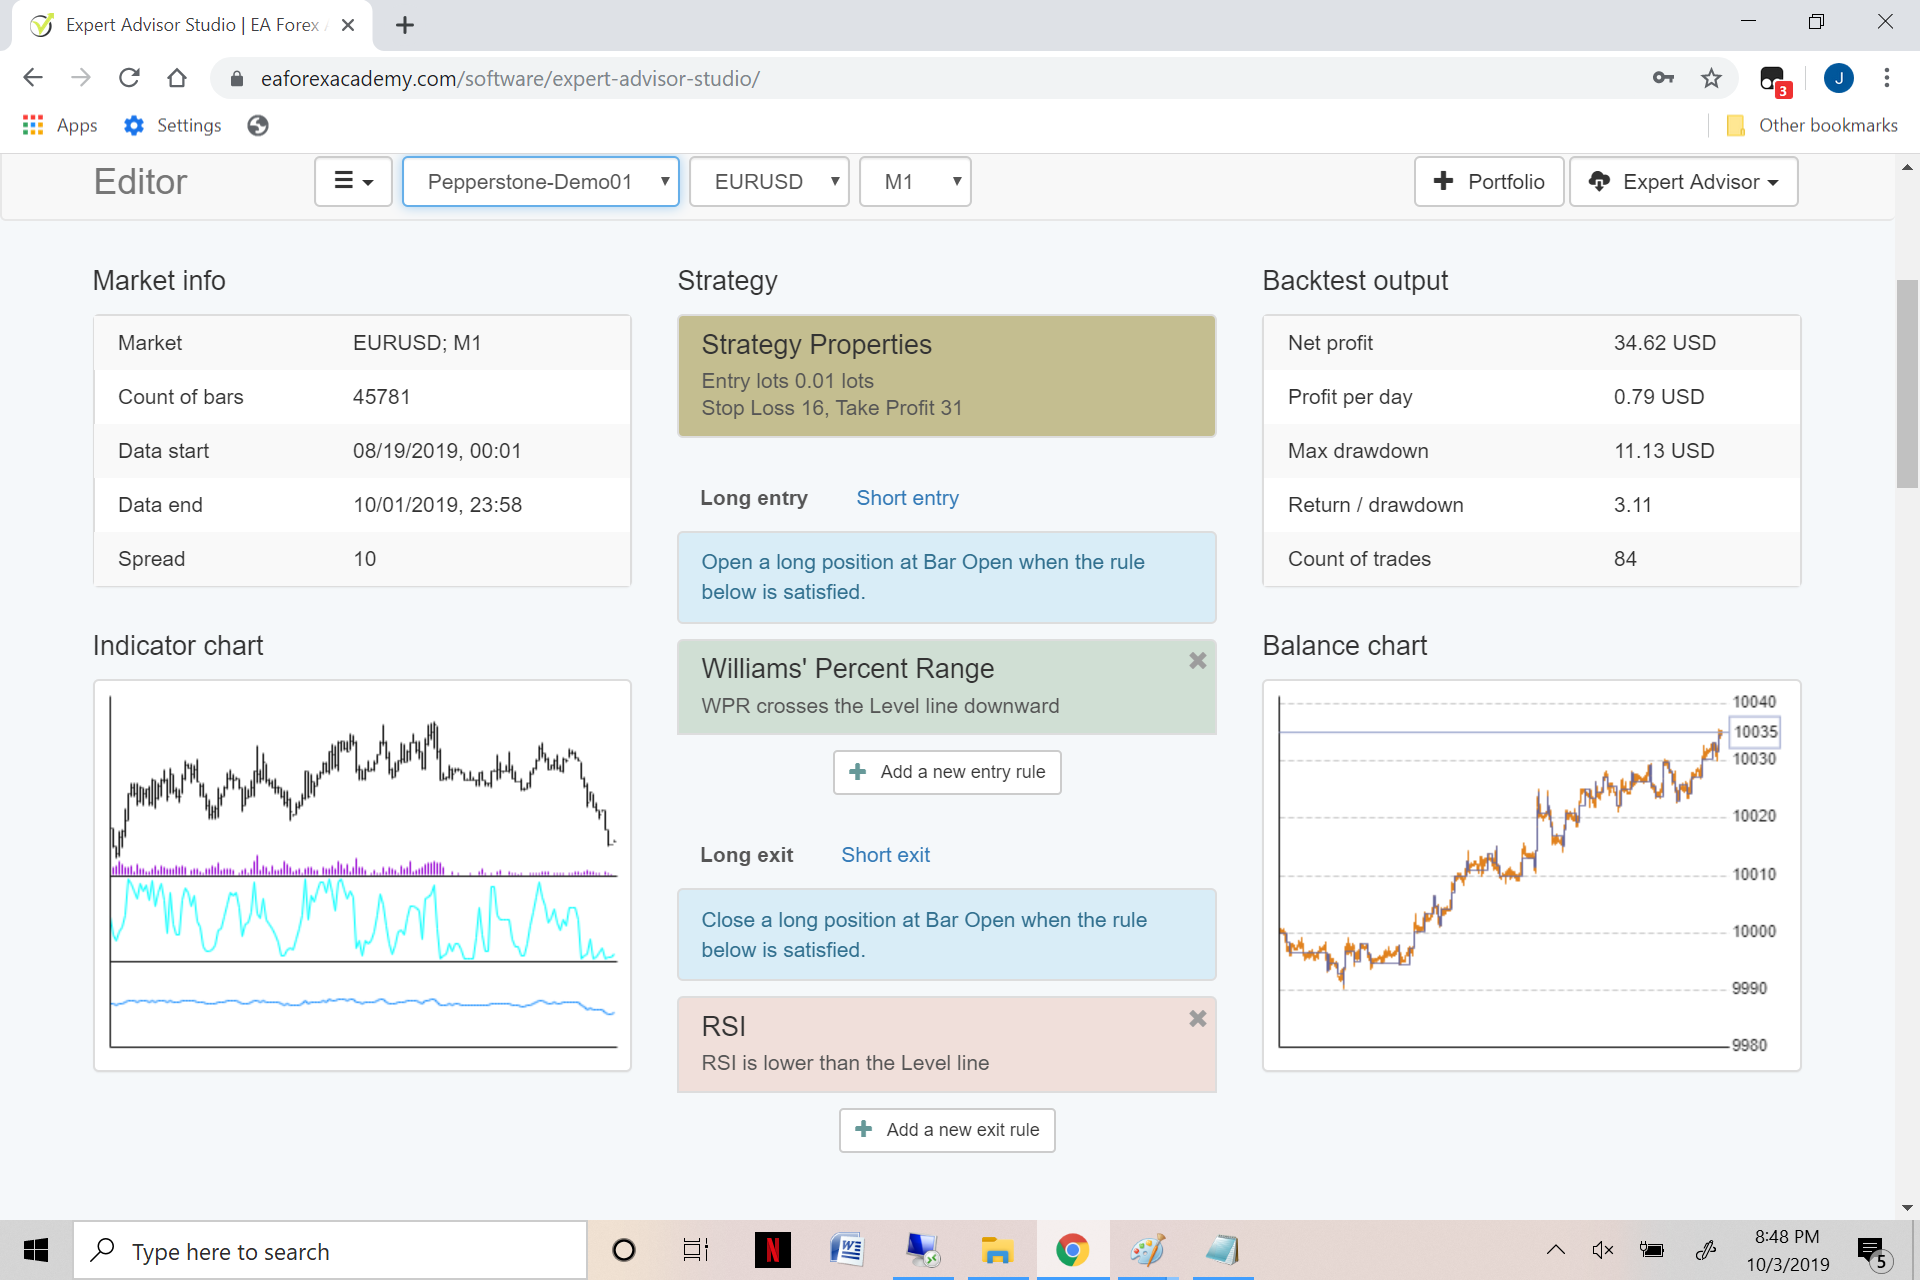Edit the RSI indicator card
The width and height of the screenshot is (1920, 1280).
click(x=946, y=1044)
